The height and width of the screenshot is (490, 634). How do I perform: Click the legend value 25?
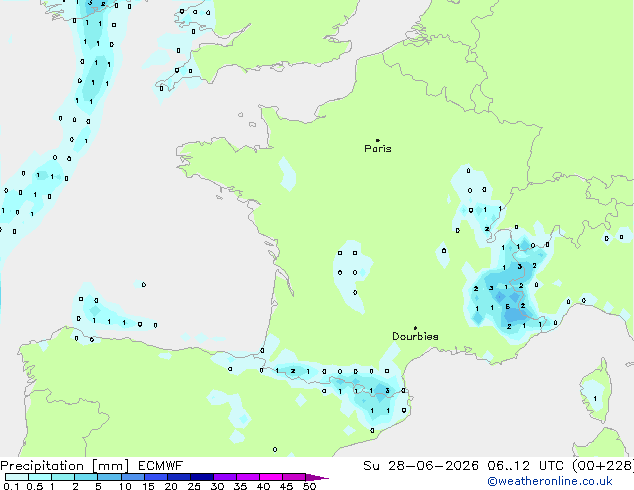point(194,486)
